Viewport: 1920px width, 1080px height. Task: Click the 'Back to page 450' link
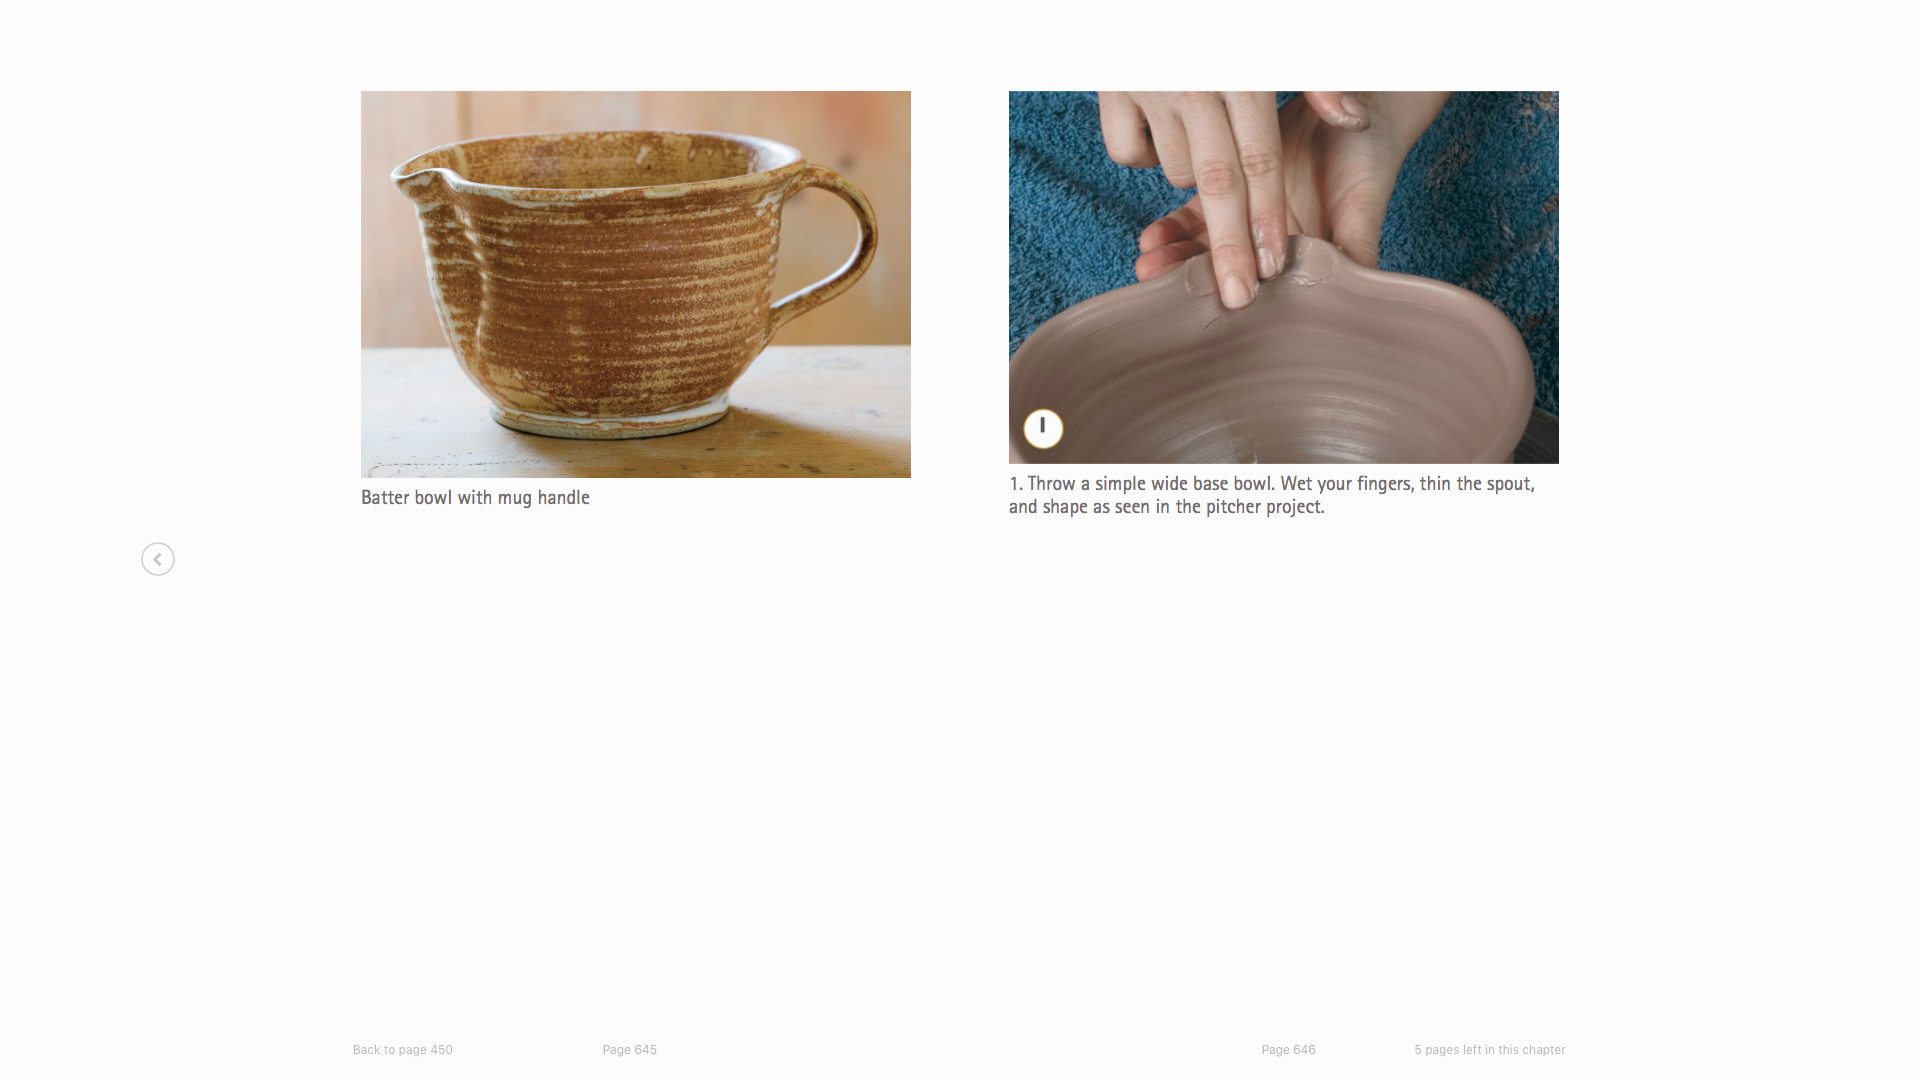403,1050
